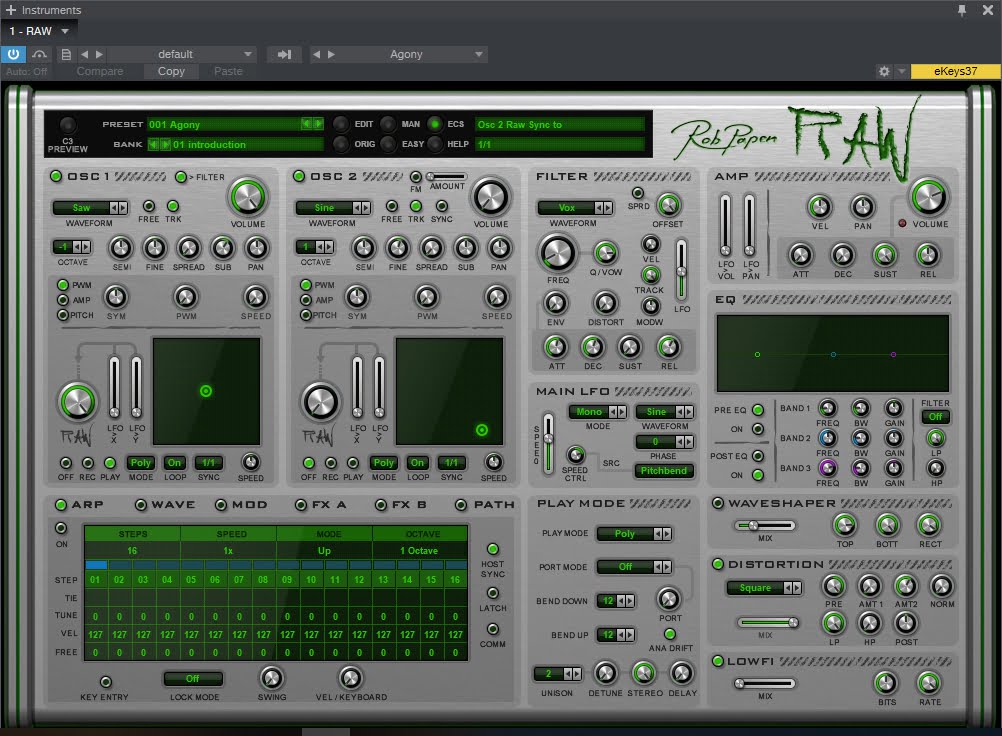Click the Waveshaper MIX slider
This screenshot has height=736, width=1002.
tap(765, 525)
